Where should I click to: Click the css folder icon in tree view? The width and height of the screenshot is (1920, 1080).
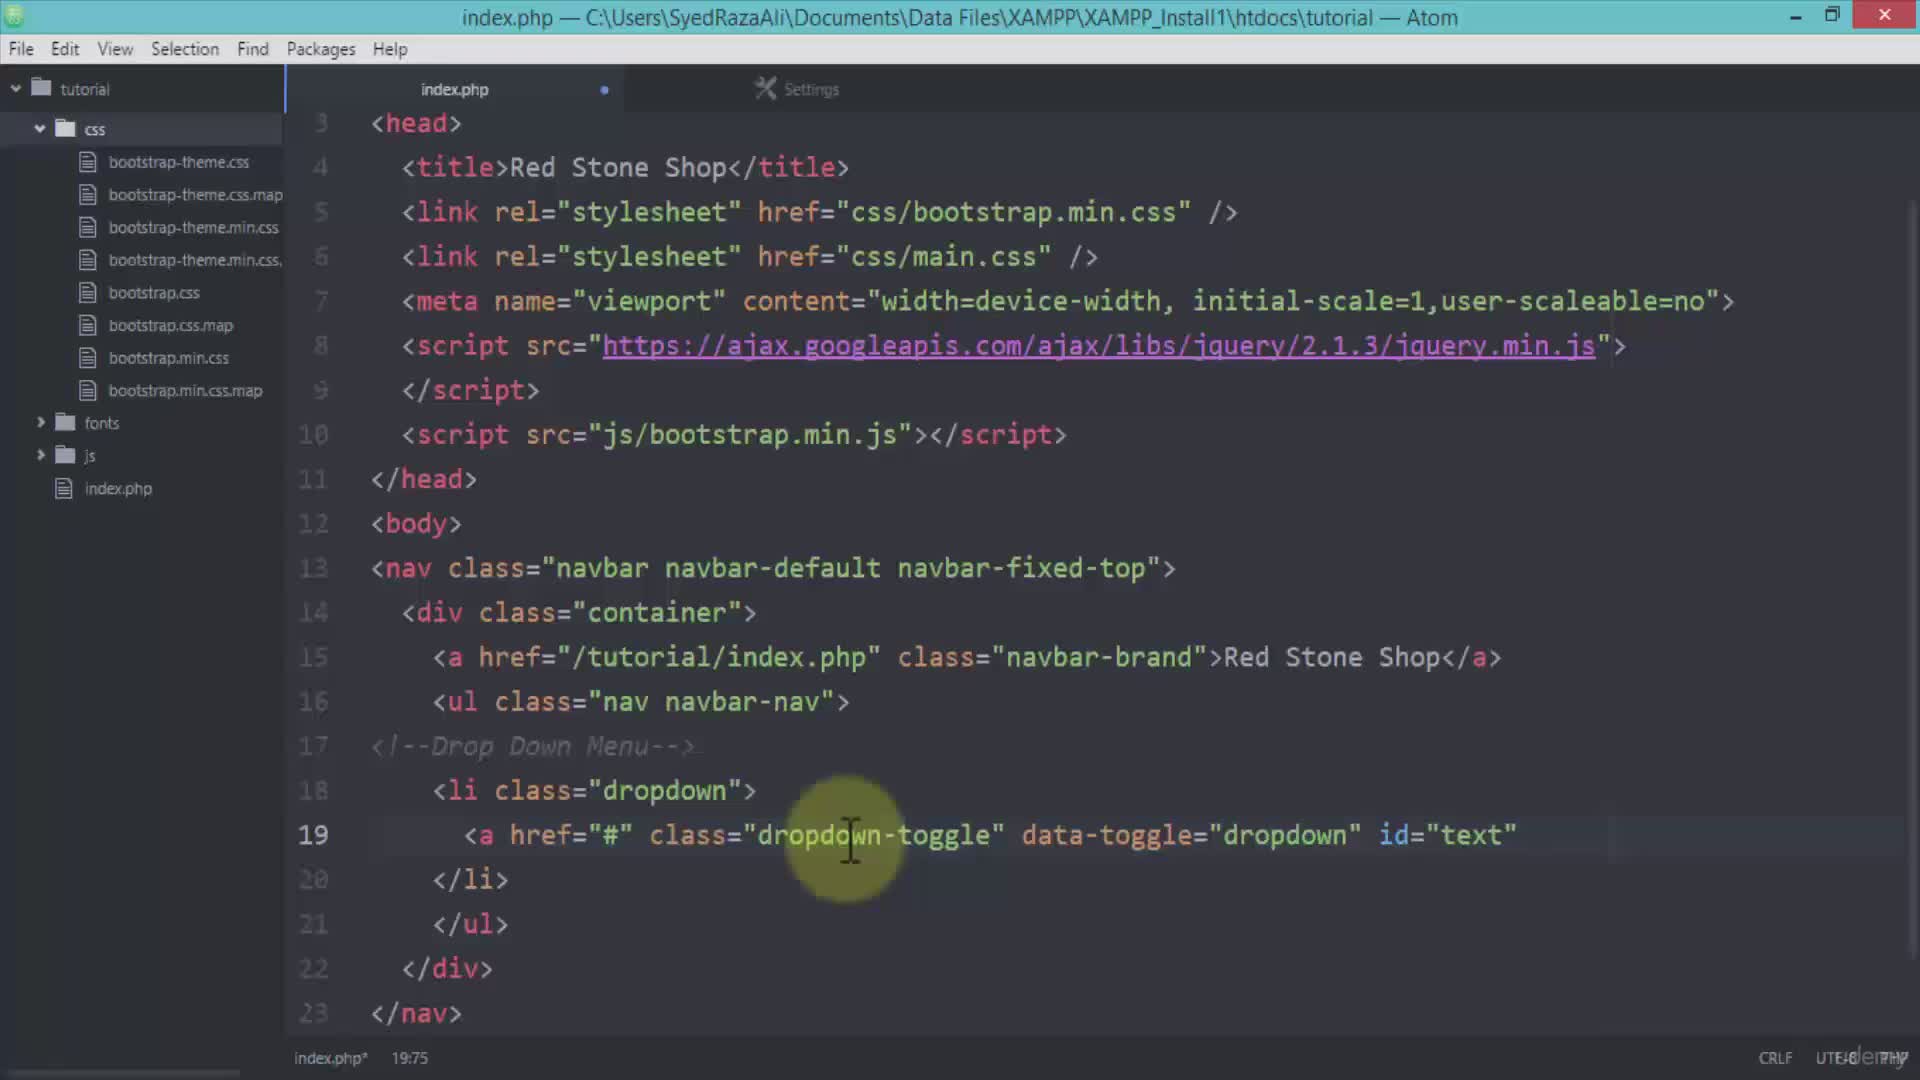pos(64,128)
